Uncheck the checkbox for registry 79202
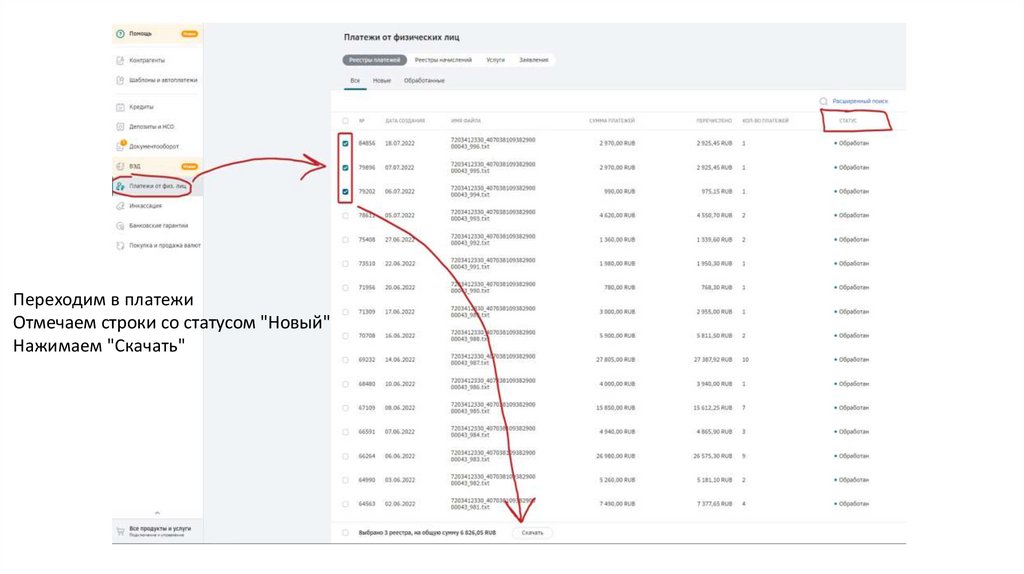Screen dimensions: 1024x574 click(345, 192)
